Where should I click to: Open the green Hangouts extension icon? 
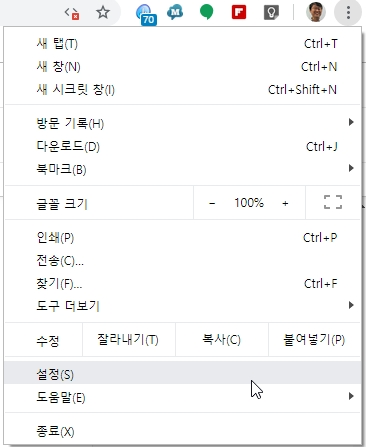tap(207, 12)
